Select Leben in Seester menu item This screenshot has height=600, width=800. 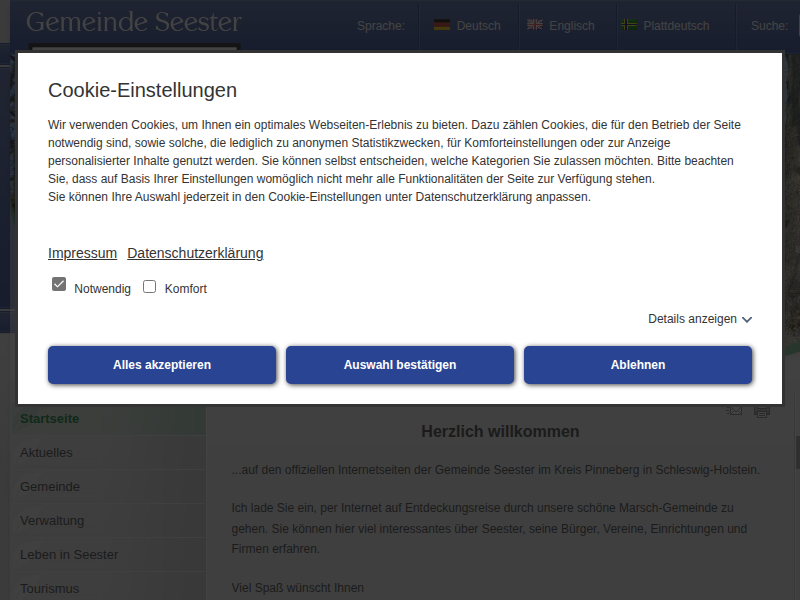tap(69, 555)
